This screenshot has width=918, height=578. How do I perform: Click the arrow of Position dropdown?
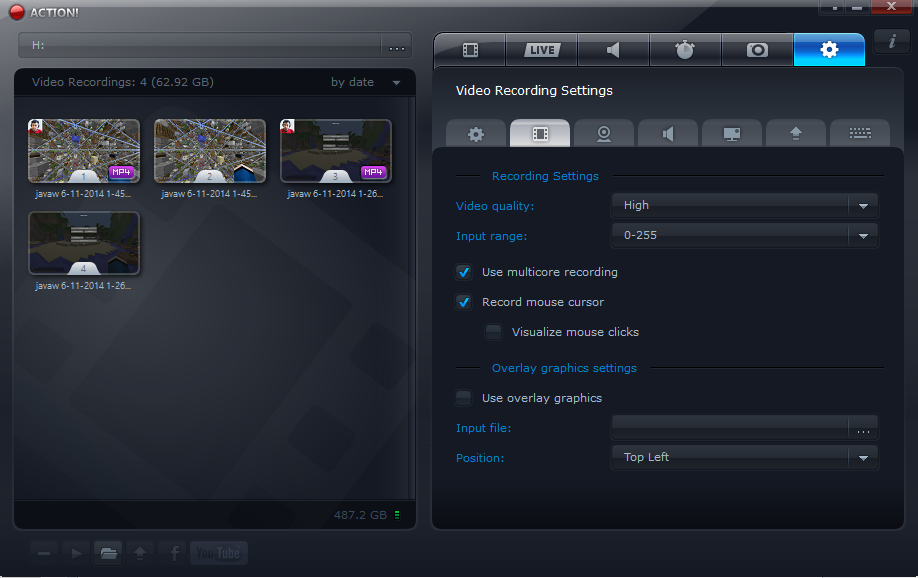(863, 458)
